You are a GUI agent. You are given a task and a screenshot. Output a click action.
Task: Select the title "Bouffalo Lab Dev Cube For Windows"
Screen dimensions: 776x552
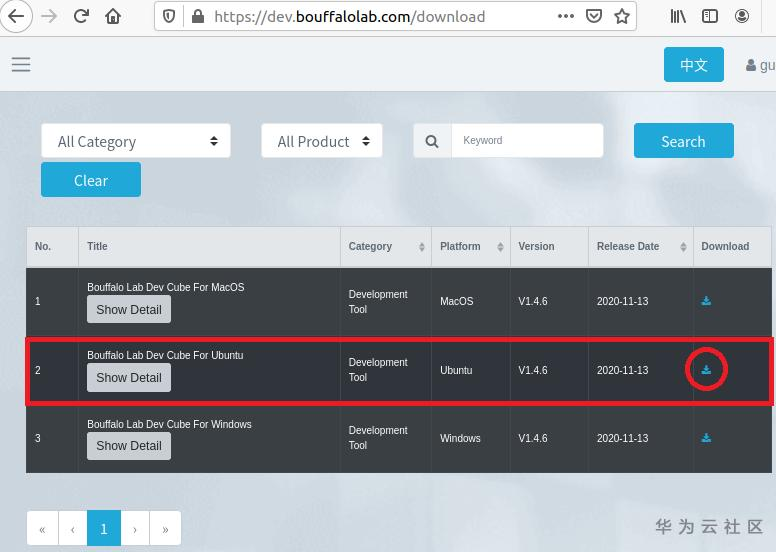point(169,424)
